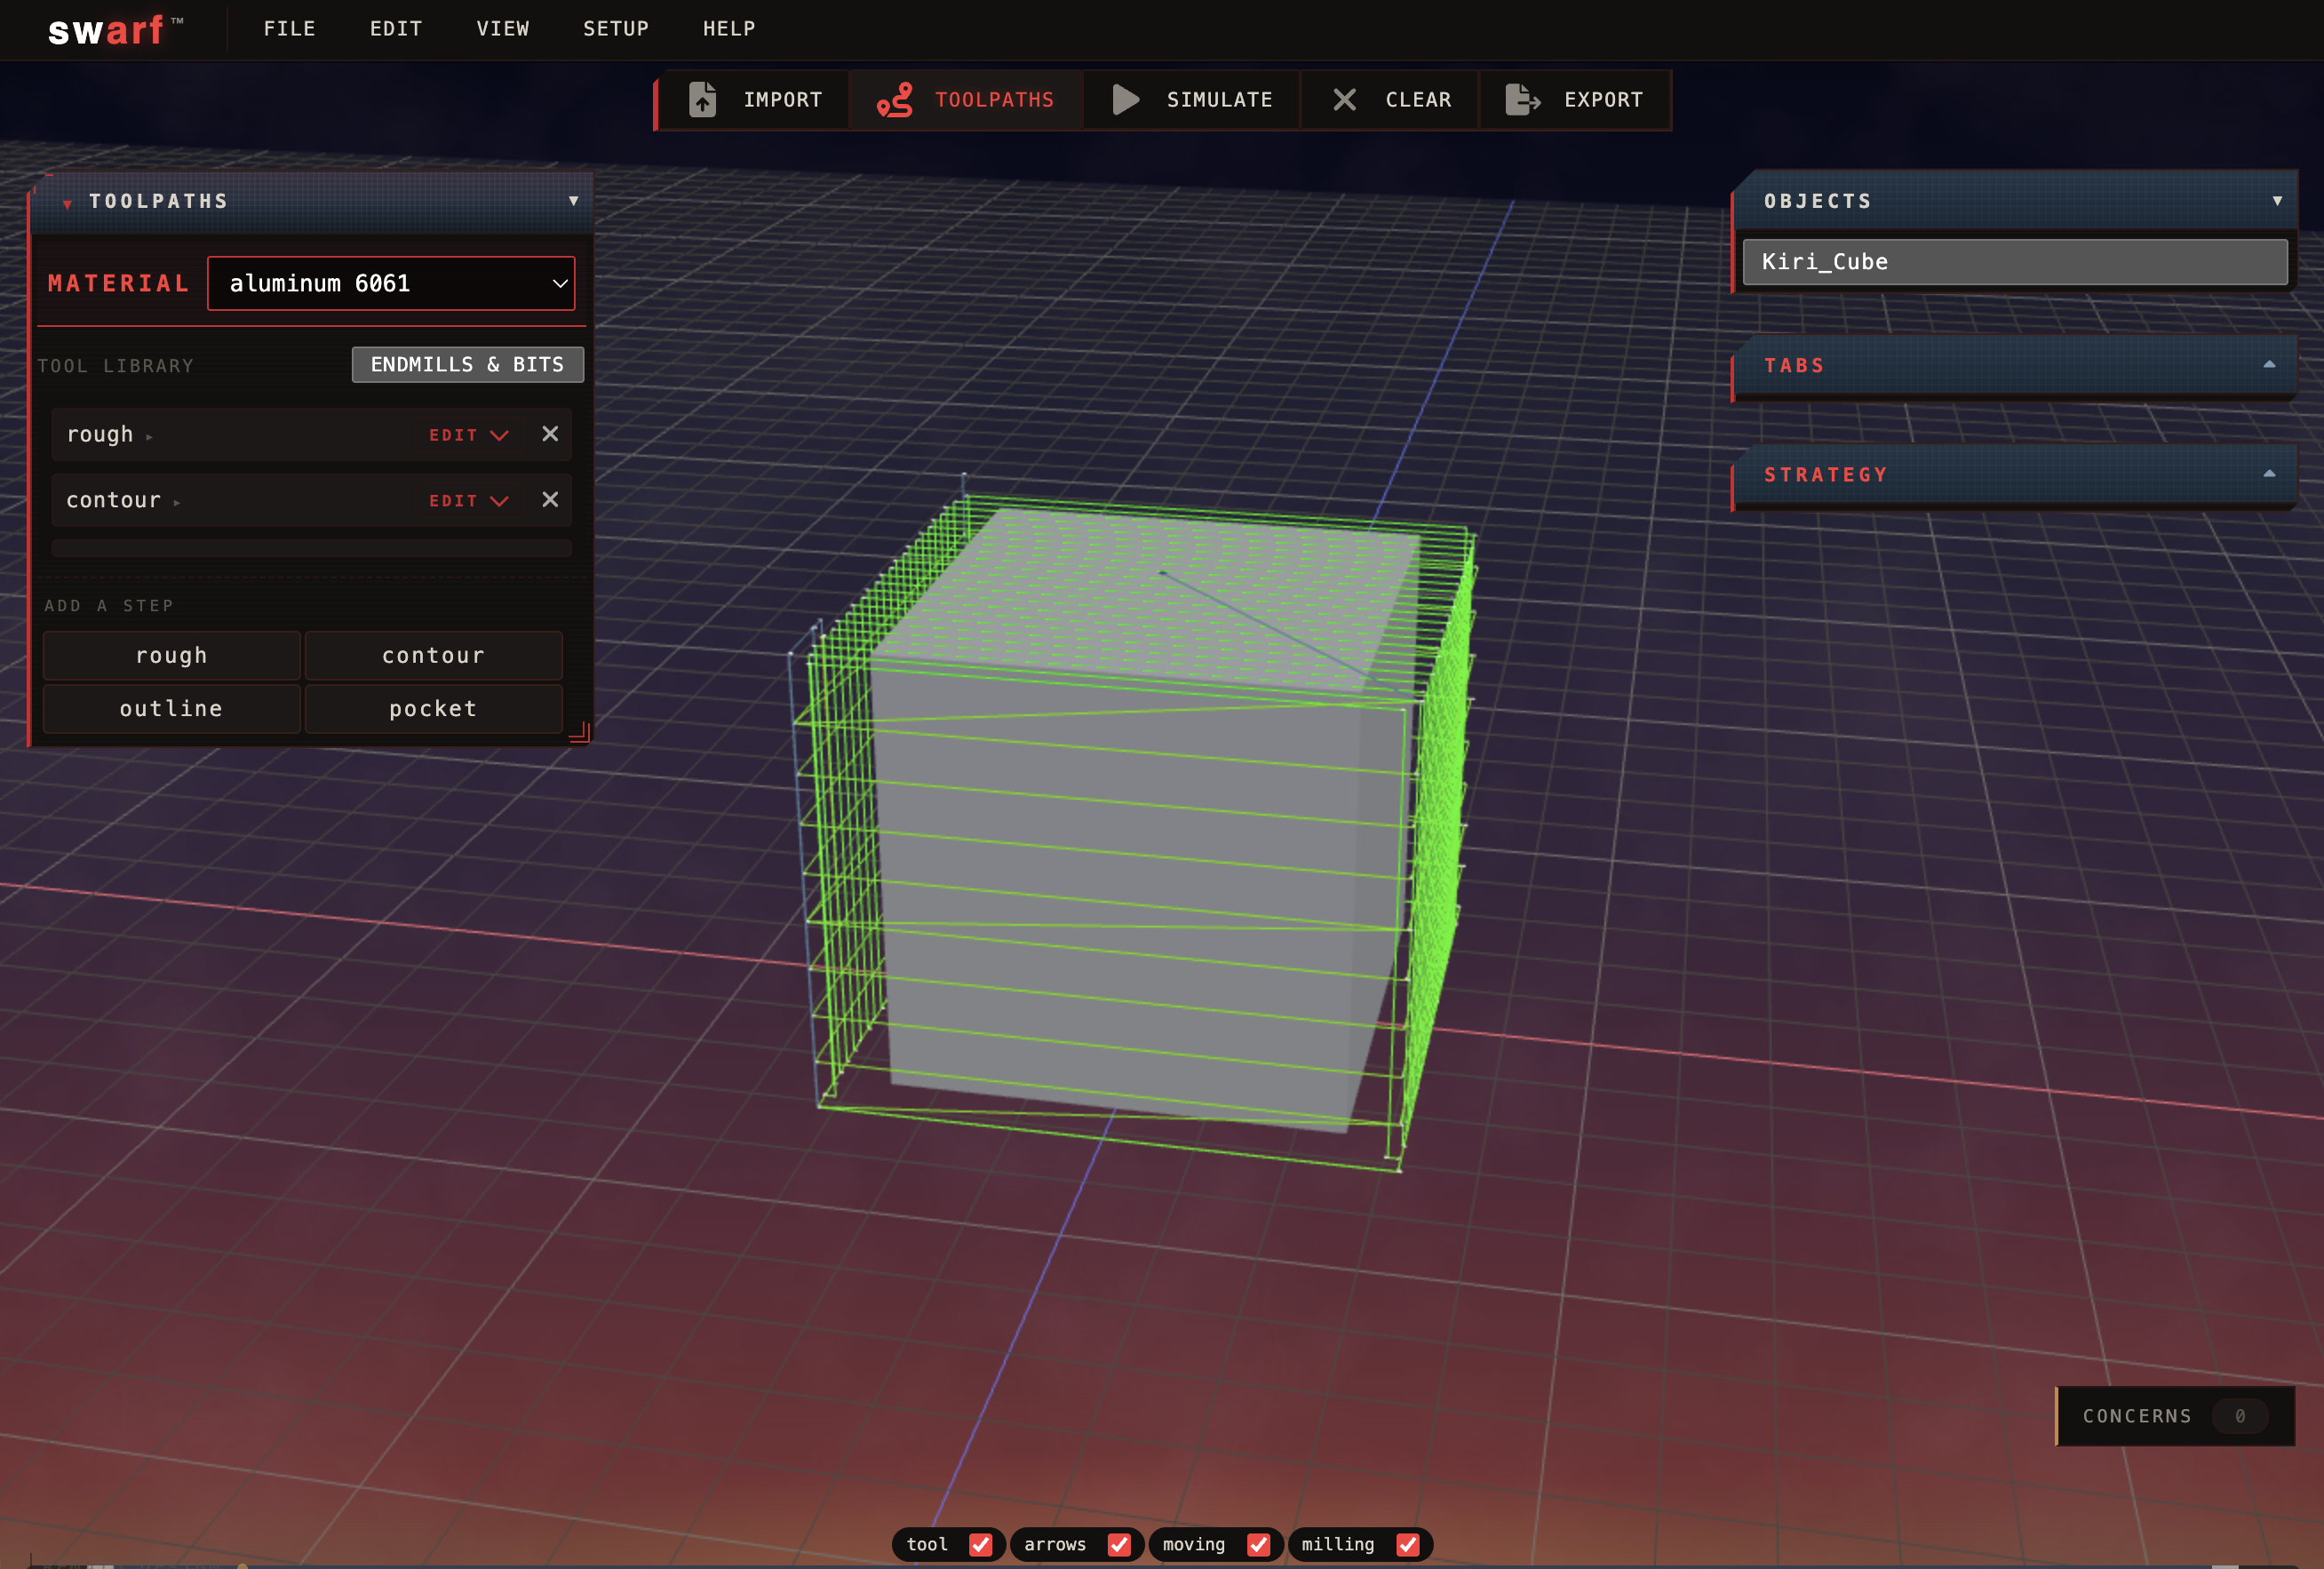
Task: Open the material dropdown showing aluminum 6061
Action: tap(391, 283)
